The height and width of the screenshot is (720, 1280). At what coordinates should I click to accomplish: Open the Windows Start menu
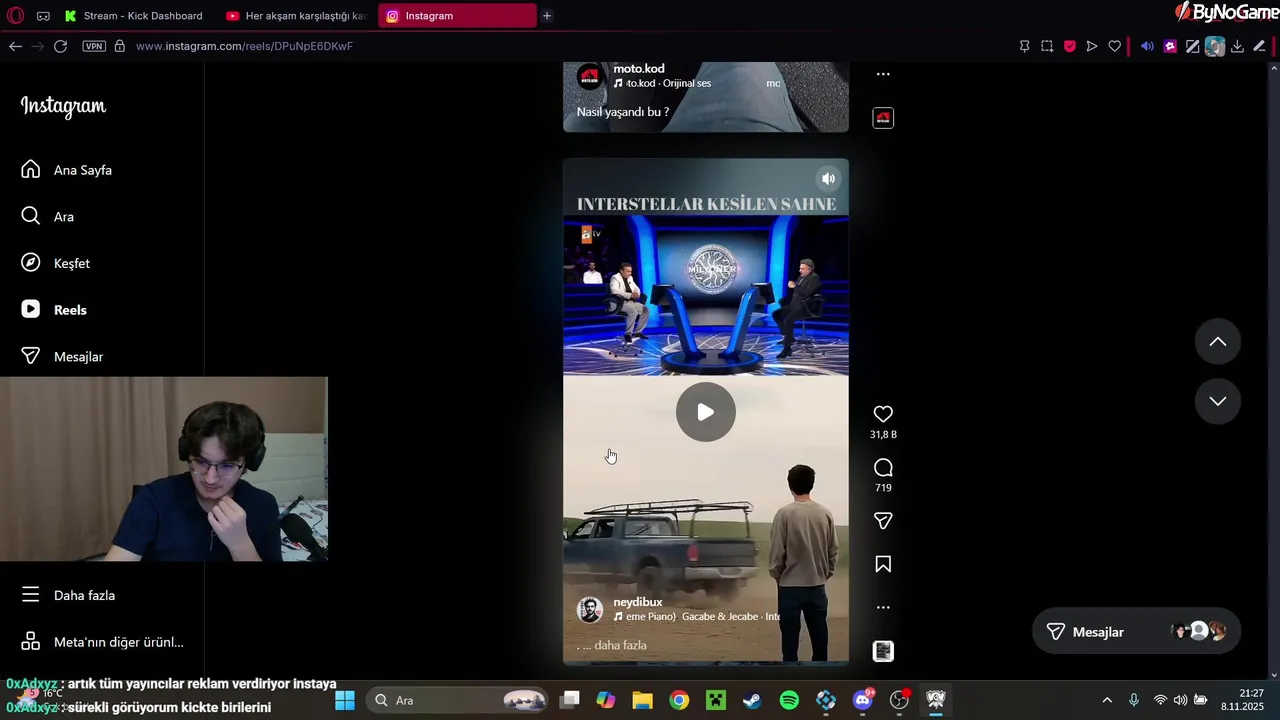click(345, 700)
